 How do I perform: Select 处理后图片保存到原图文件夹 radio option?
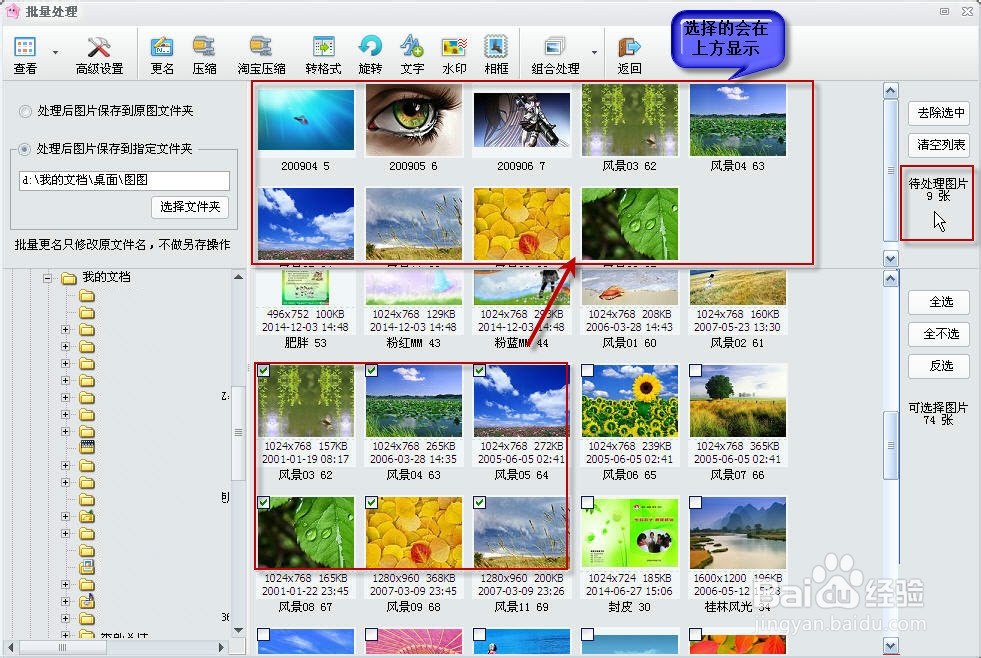pyautogui.click(x=24, y=112)
